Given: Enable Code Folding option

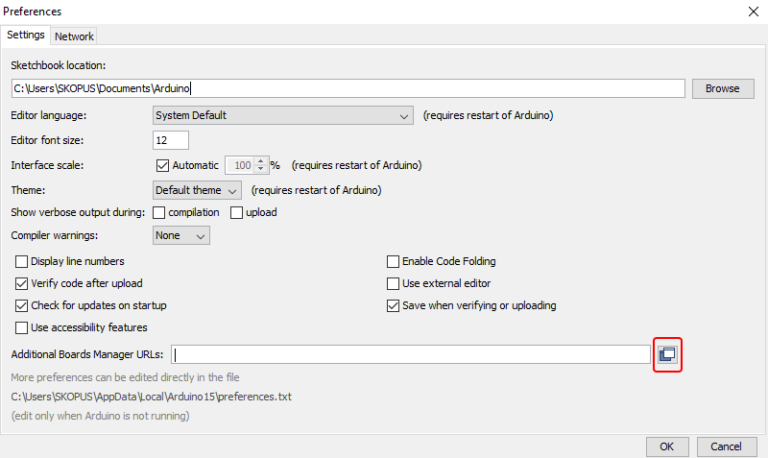Looking at the screenshot, I should click(x=393, y=261).
